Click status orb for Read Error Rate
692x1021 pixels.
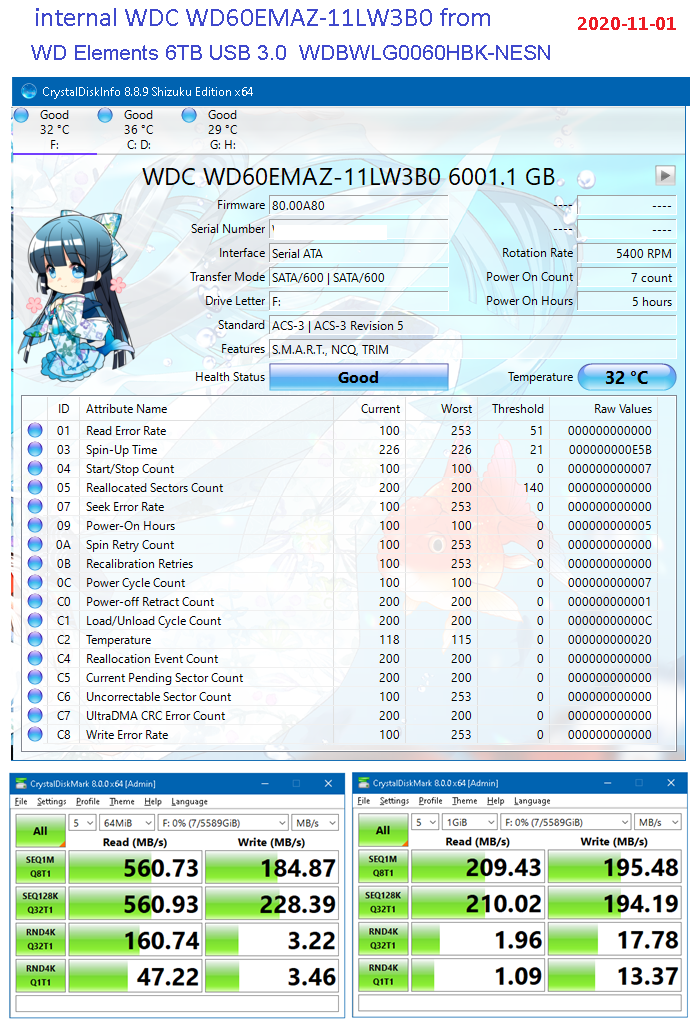[35, 430]
